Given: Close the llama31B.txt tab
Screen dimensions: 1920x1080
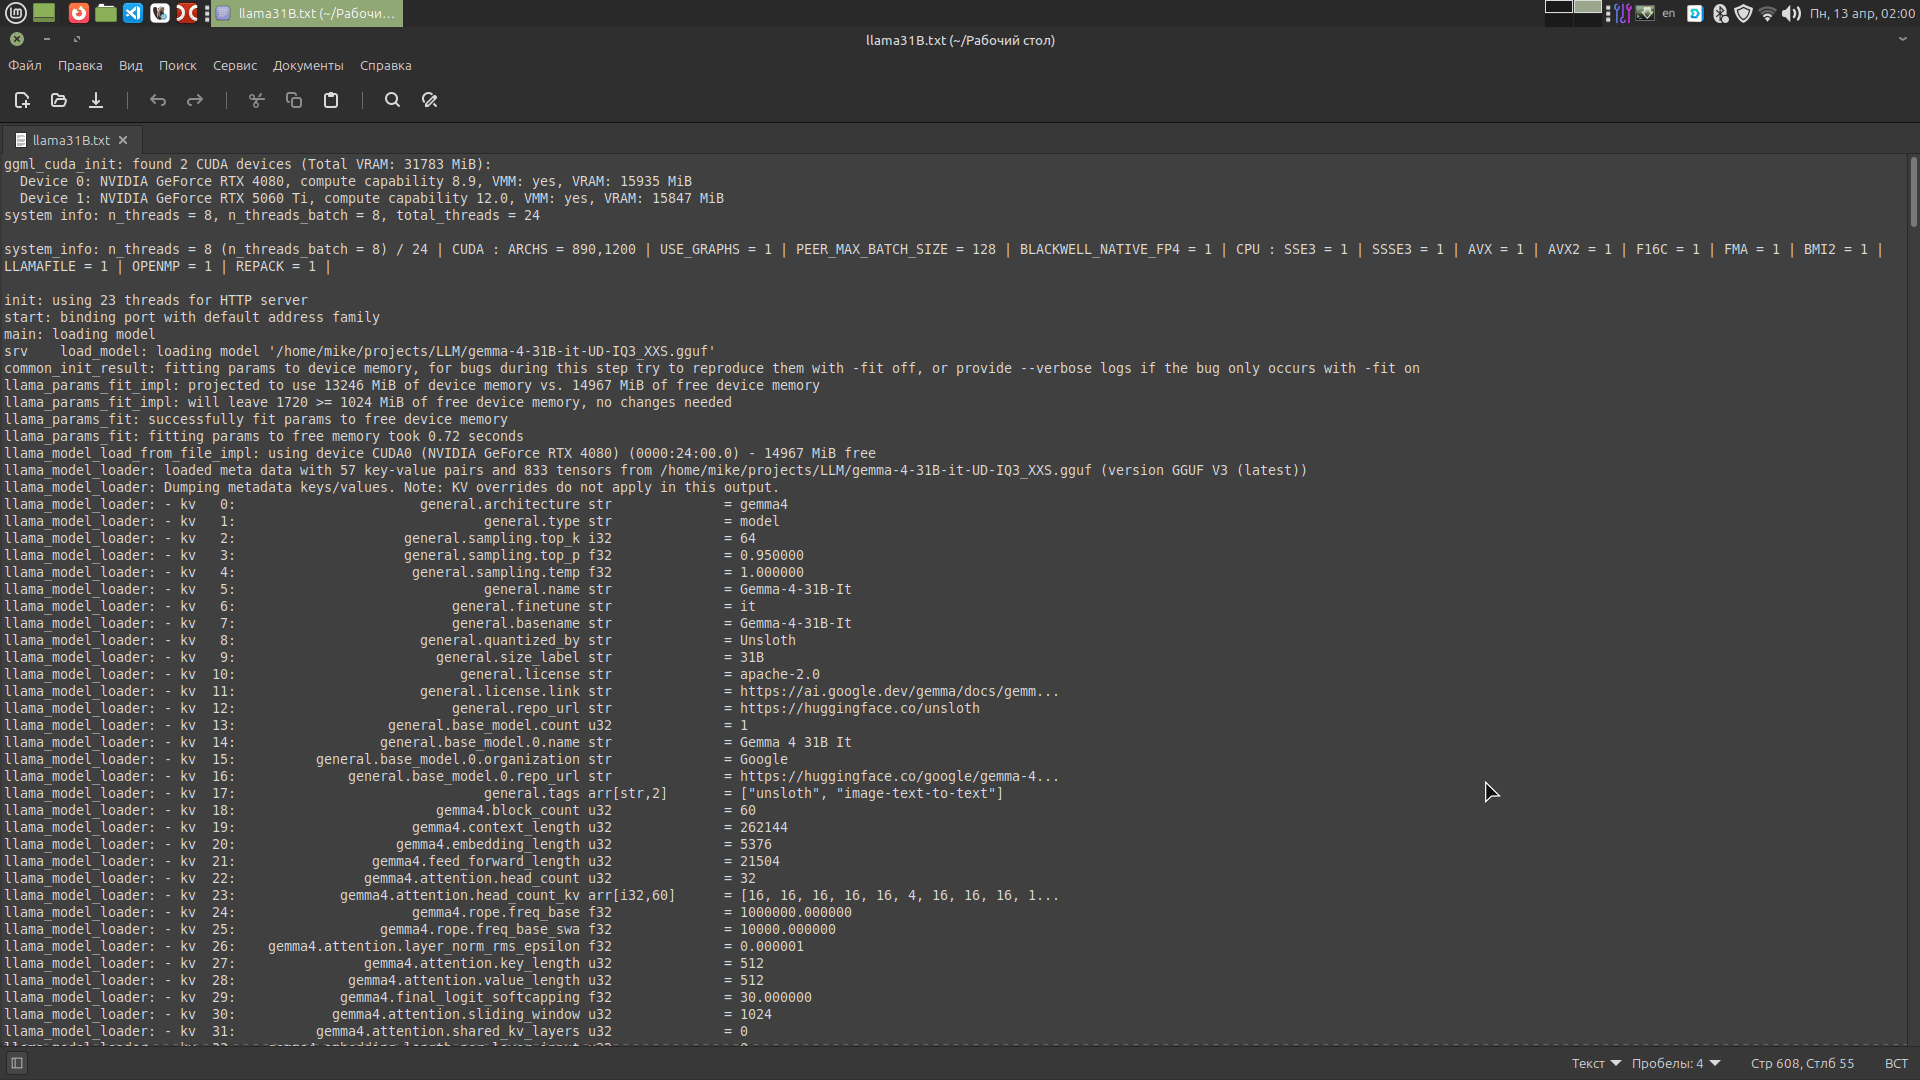Looking at the screenshot, I should click(123, 139).
